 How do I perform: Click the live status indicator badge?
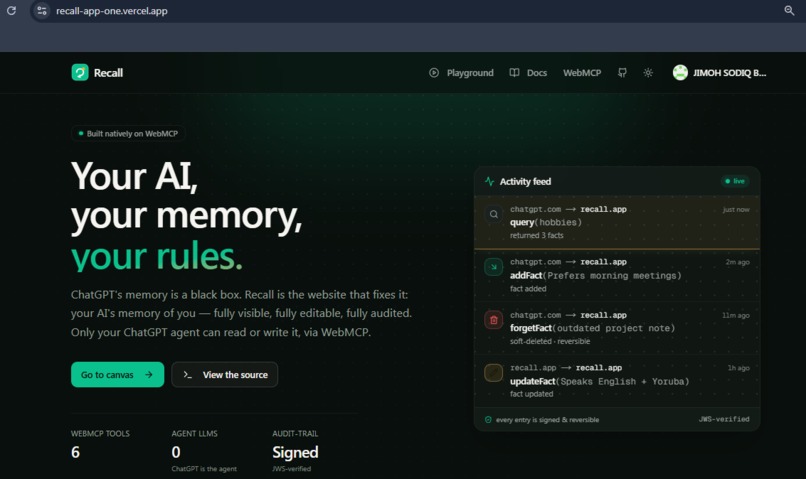(x=735, y=181)
